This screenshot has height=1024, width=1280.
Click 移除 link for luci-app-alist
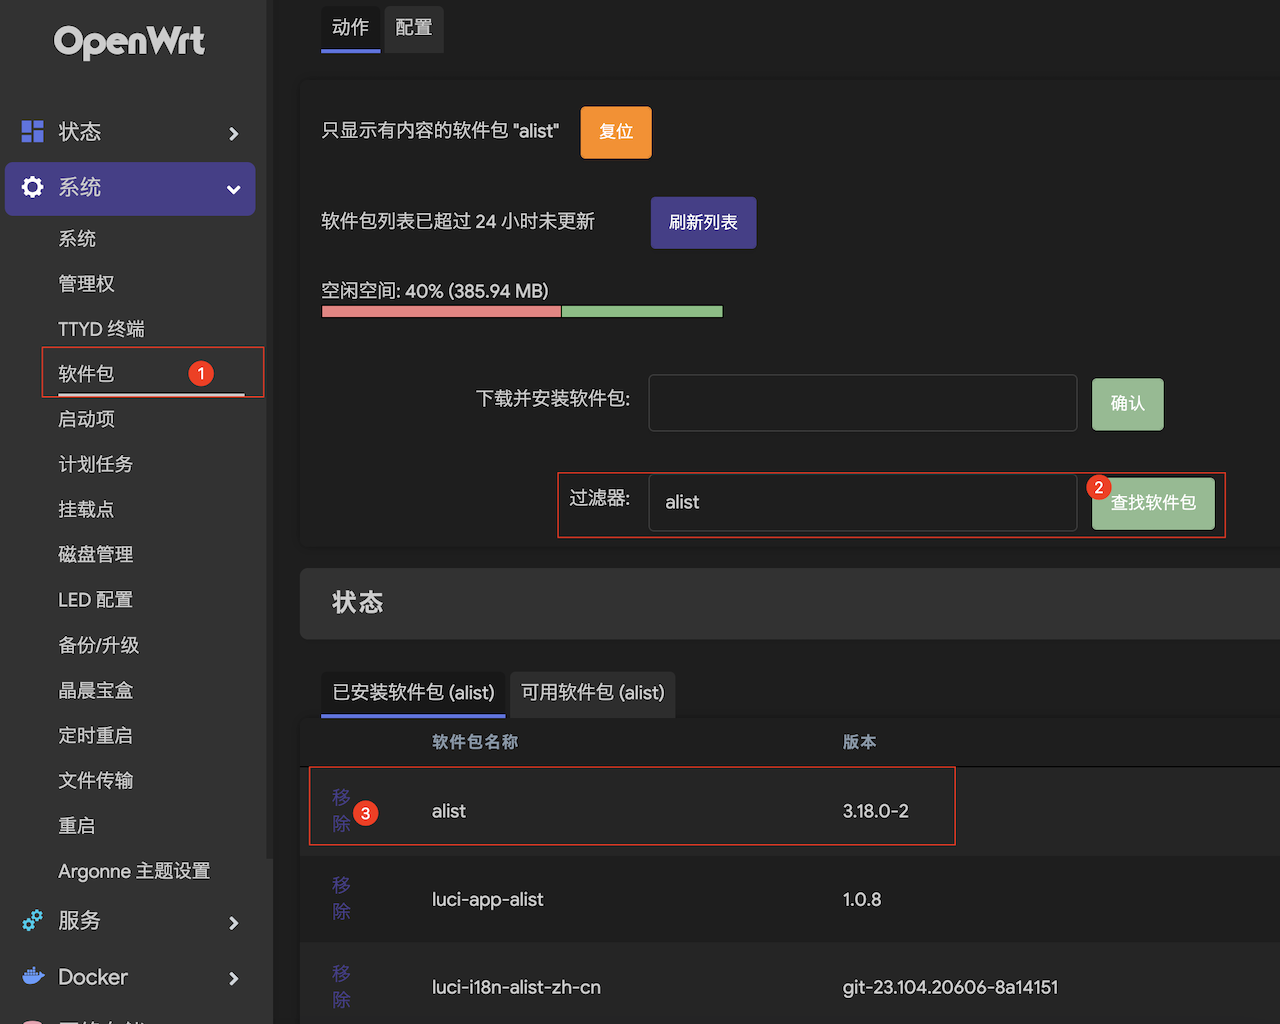click(341, 898)
